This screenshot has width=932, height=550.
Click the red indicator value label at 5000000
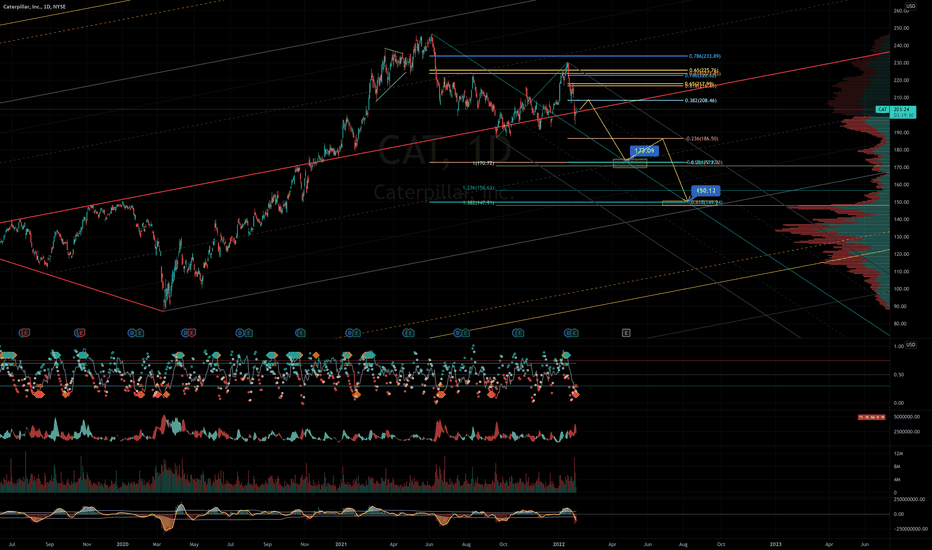pos(871,417)
